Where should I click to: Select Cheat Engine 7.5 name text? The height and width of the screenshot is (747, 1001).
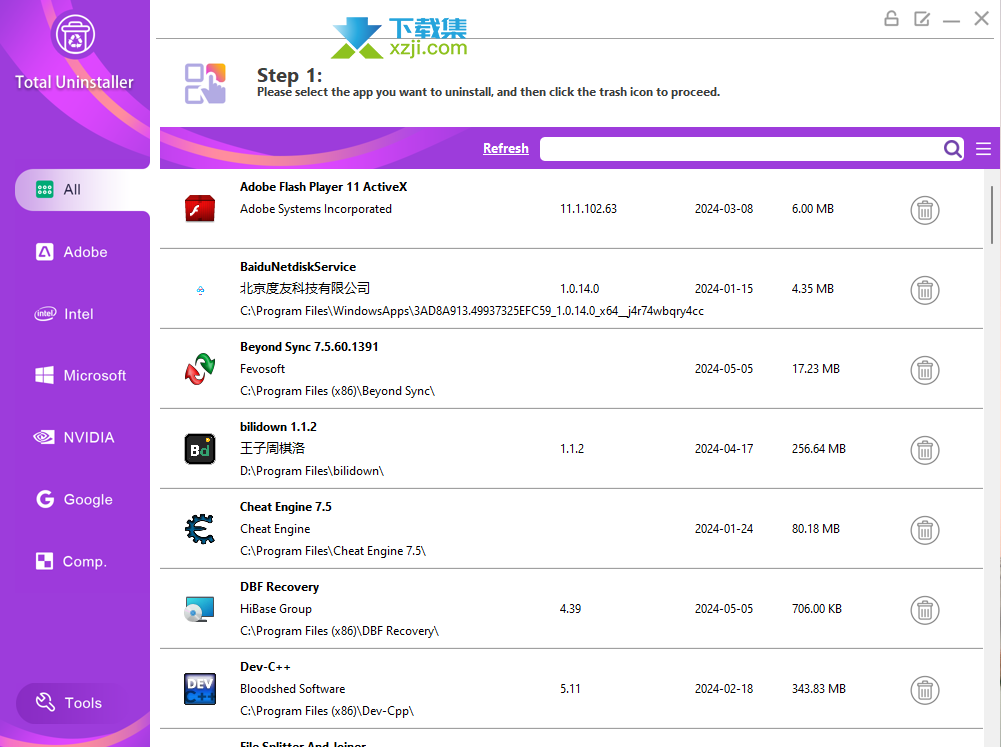(285, 507)
